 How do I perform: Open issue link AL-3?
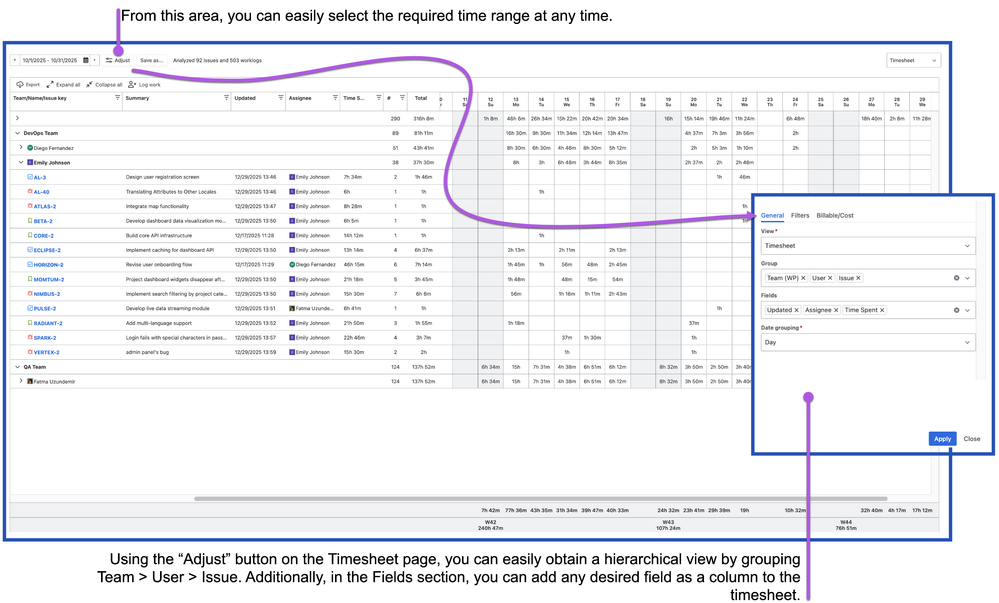click(x=40, y=178)
